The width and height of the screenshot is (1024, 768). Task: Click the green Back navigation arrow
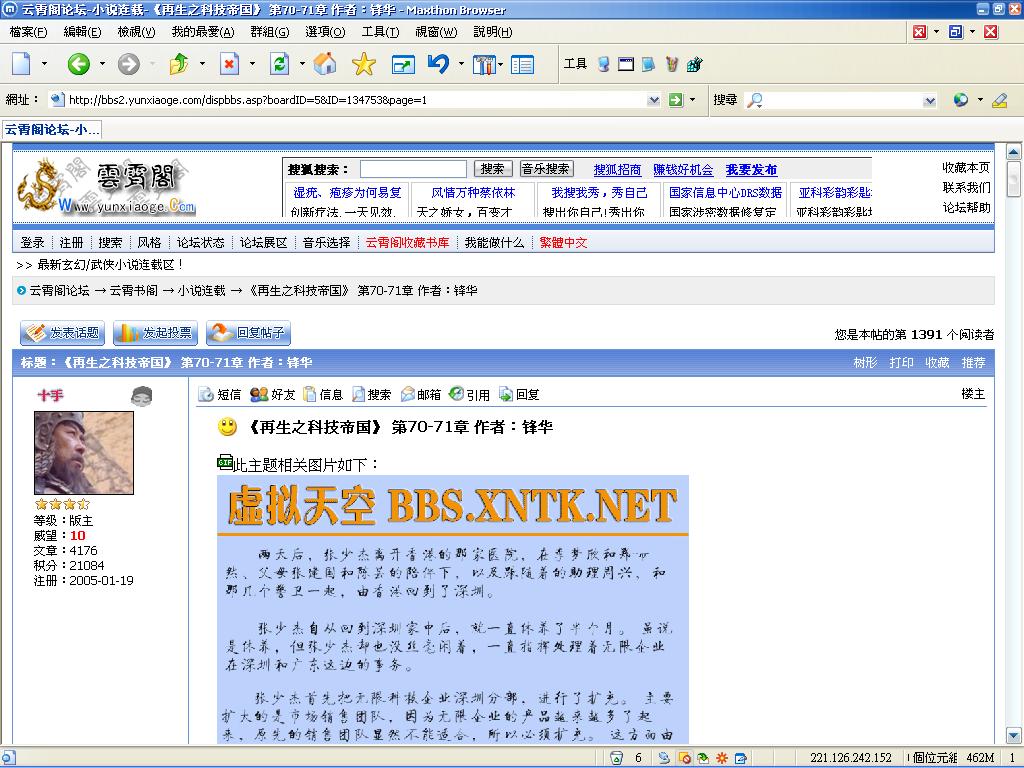(x=78, y=65)
